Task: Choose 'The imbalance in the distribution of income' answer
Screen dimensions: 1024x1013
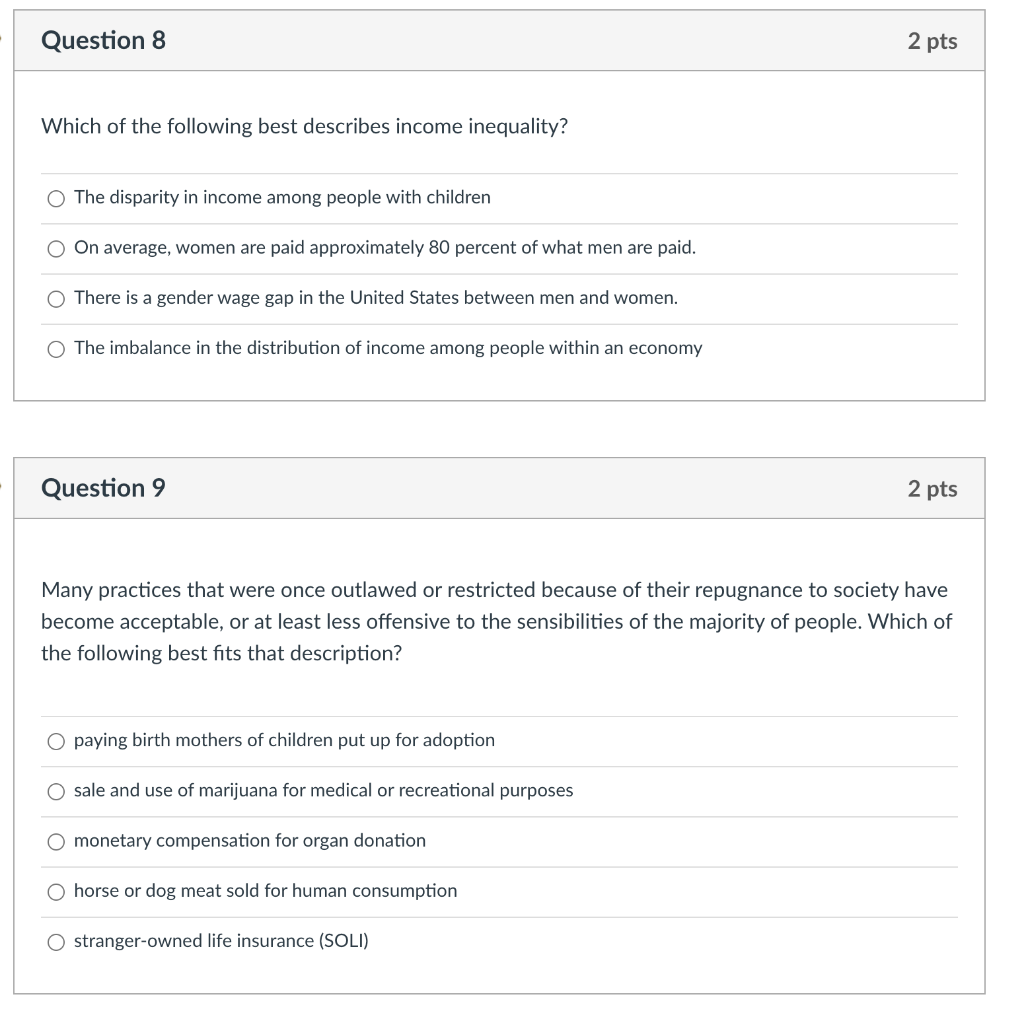Action: [57, 349]
